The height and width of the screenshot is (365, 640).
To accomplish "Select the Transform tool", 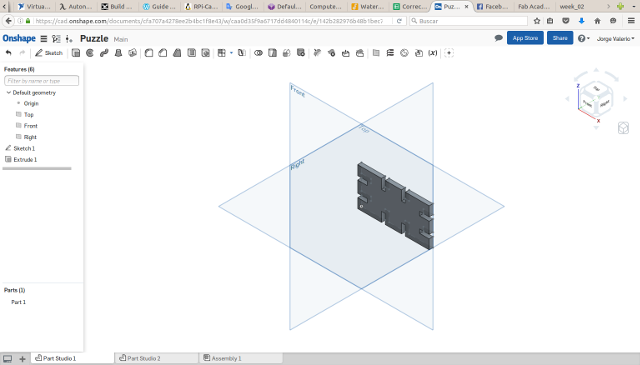I will [x=287, y=53].
